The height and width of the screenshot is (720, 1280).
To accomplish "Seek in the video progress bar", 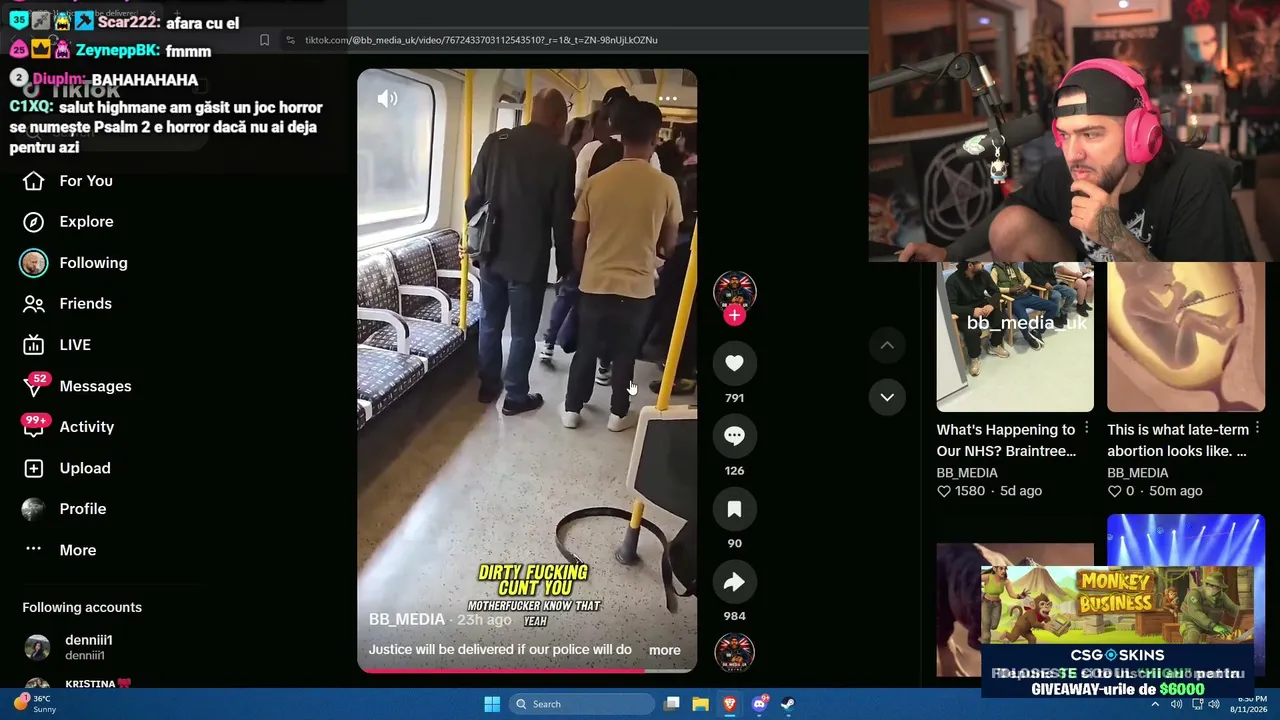I will pyautogui.click(x=527, y=670).
